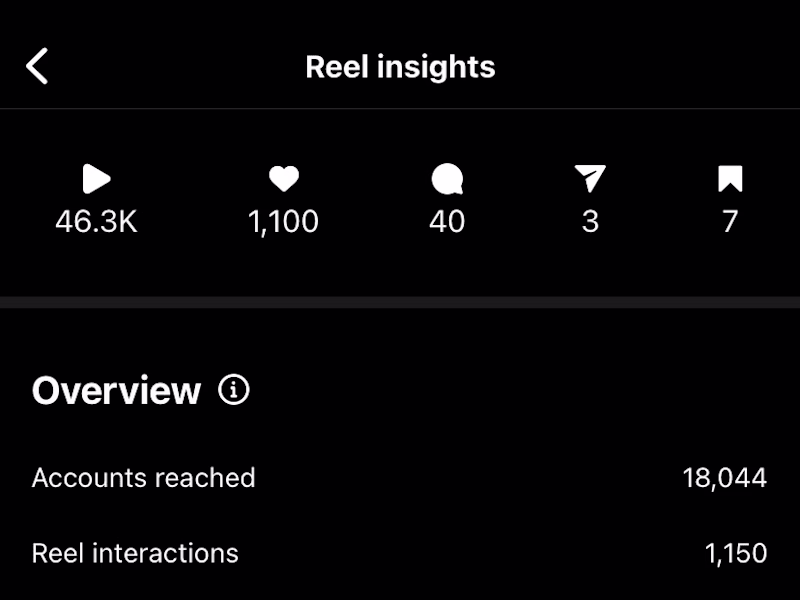Image resolution: width=800 pixels, height=600 pixels.
Task: Click the Reel insights title
Action: coord(400,67)
